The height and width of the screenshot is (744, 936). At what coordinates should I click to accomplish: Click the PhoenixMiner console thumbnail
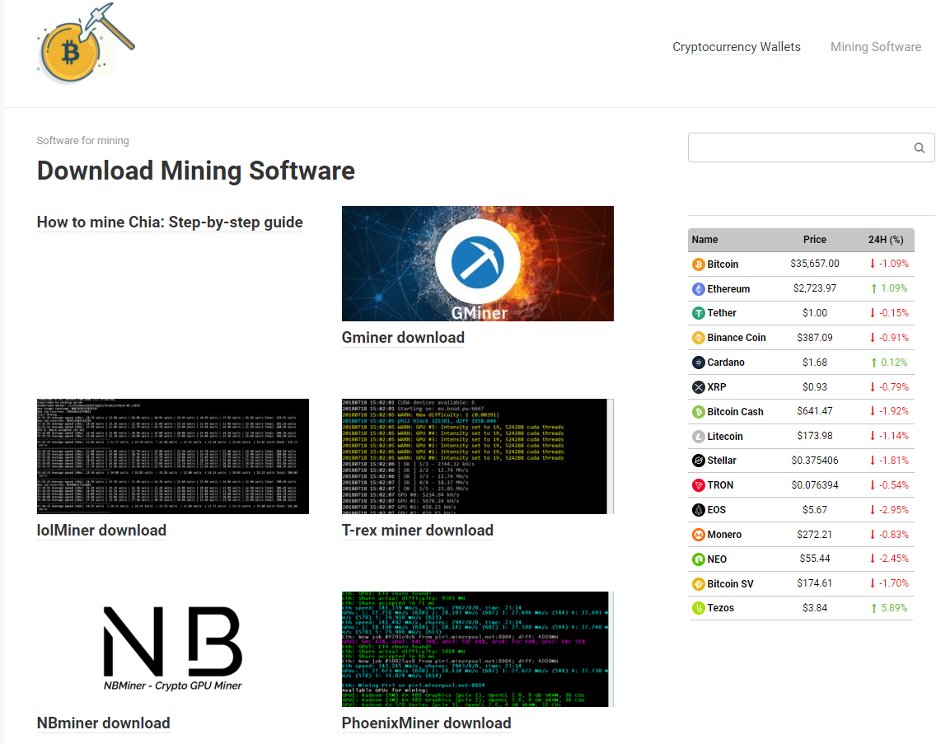tap(478, 649)
